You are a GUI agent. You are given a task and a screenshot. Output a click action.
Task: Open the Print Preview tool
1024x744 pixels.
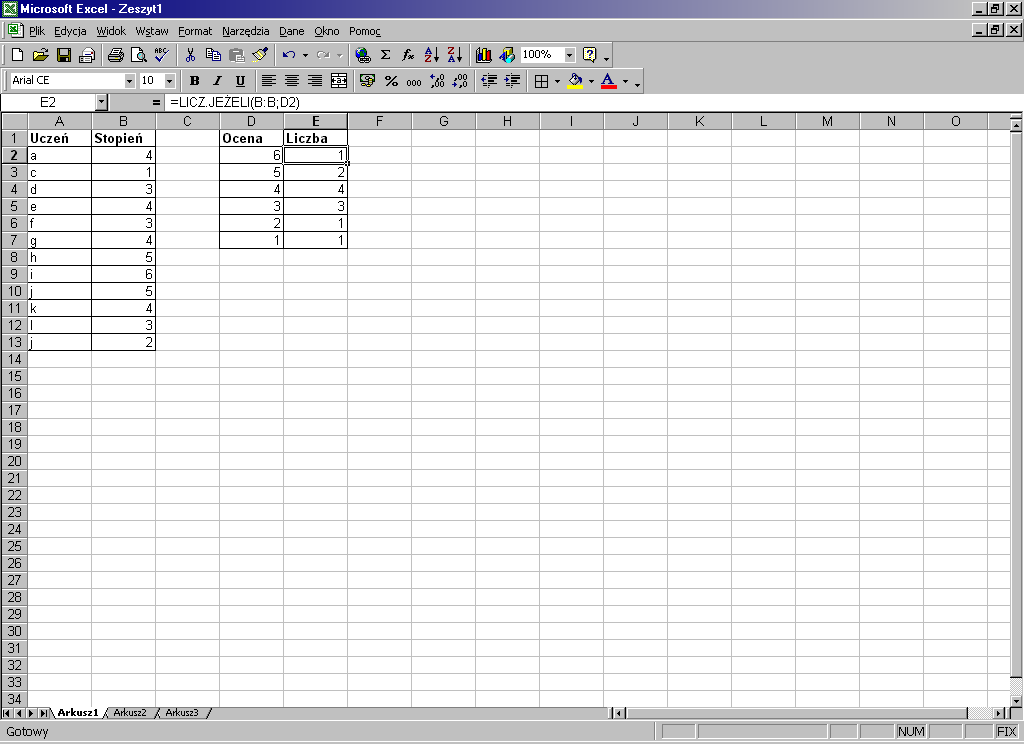click(x=138, y=55)
